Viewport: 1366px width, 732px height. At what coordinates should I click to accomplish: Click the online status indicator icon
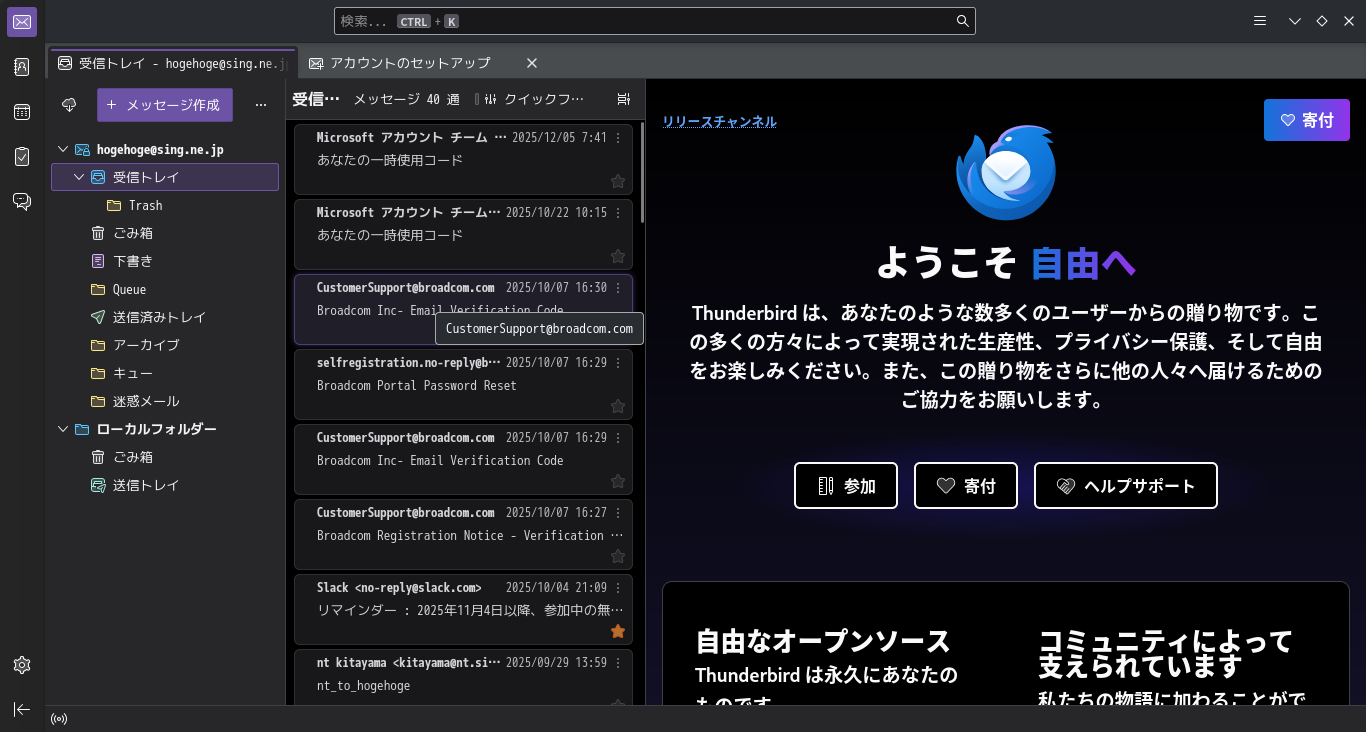[59, 719]
